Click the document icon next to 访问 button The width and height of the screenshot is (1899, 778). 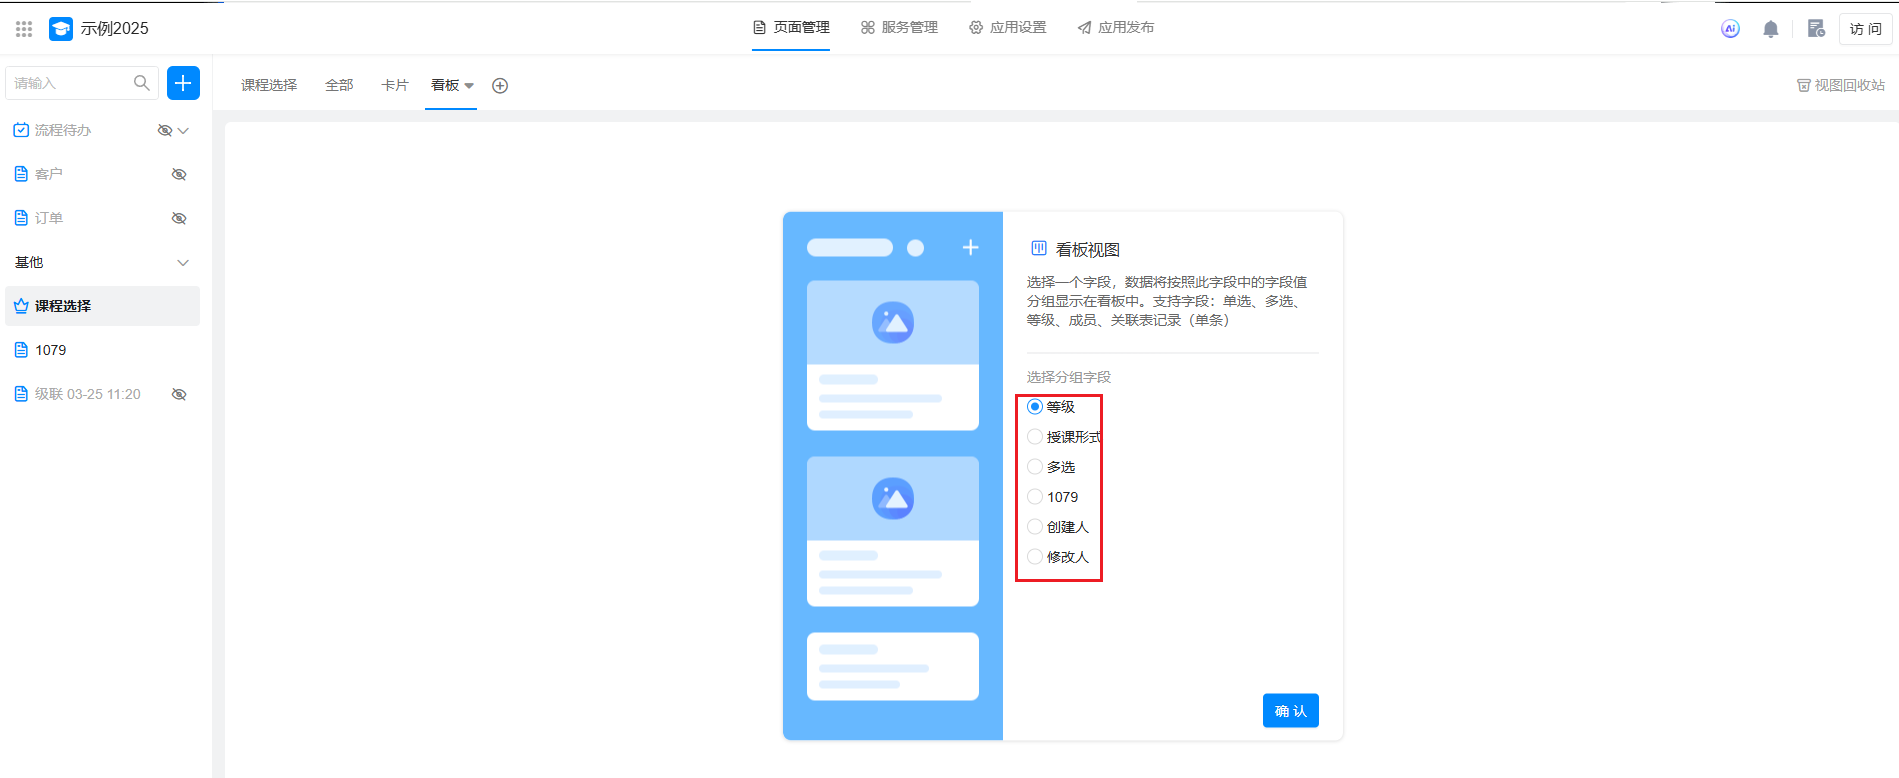1816,29
